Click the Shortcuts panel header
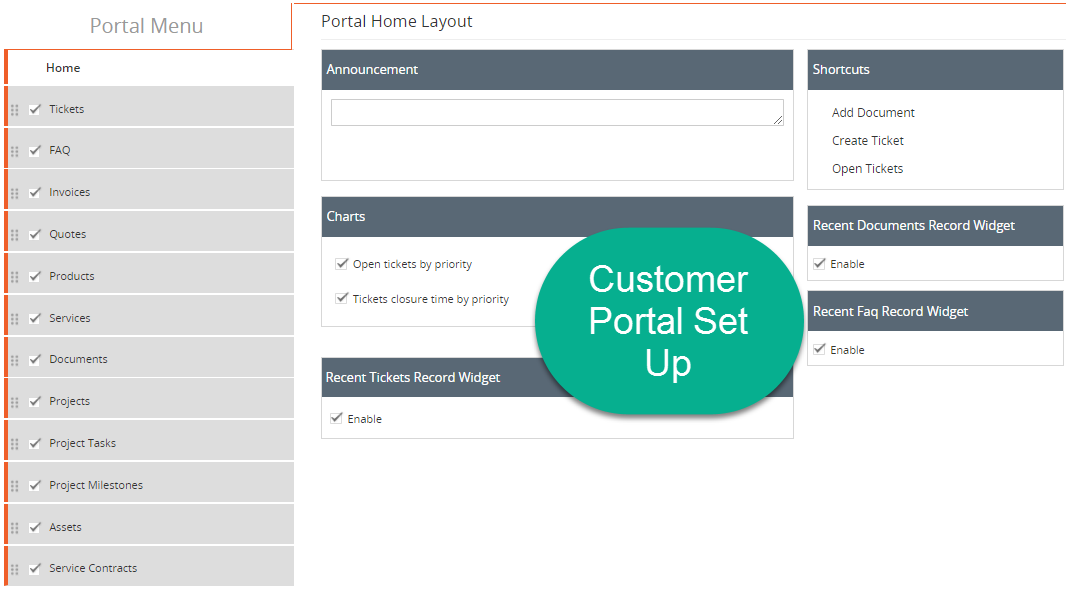This screenshot has height=590, width=1066. tap(935, 70)
